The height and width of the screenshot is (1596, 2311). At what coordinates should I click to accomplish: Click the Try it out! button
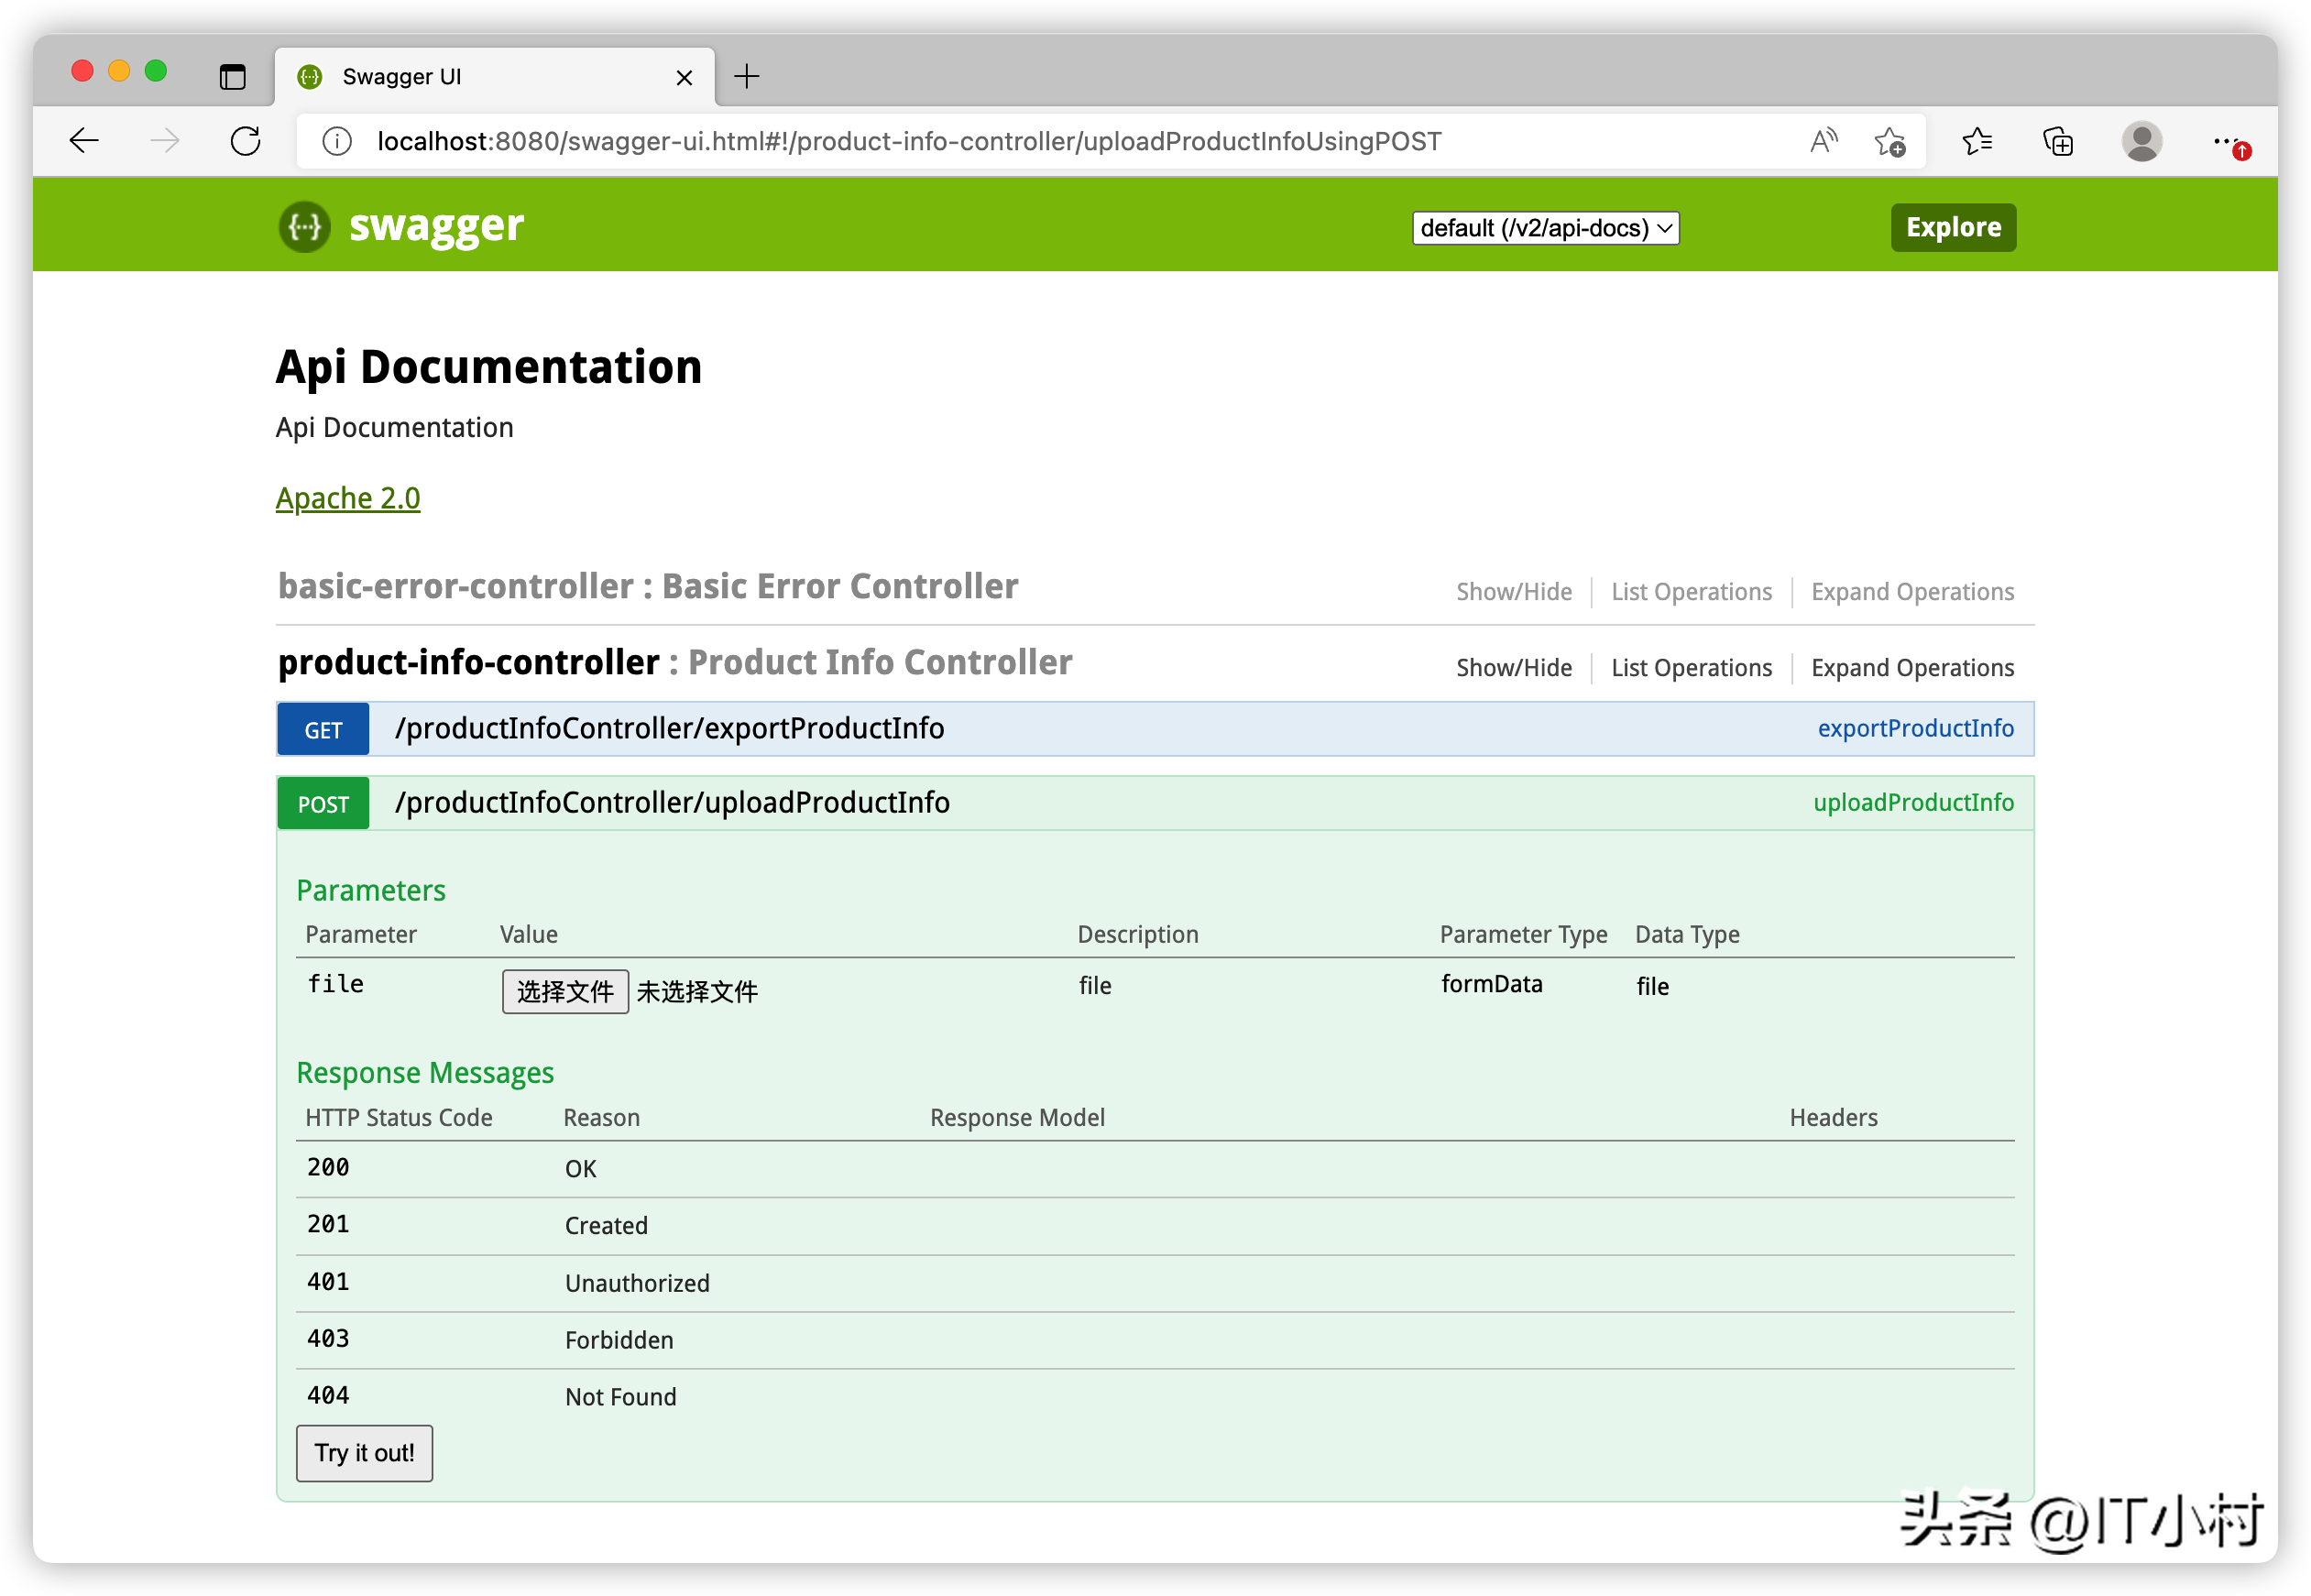click(364, 1453)
